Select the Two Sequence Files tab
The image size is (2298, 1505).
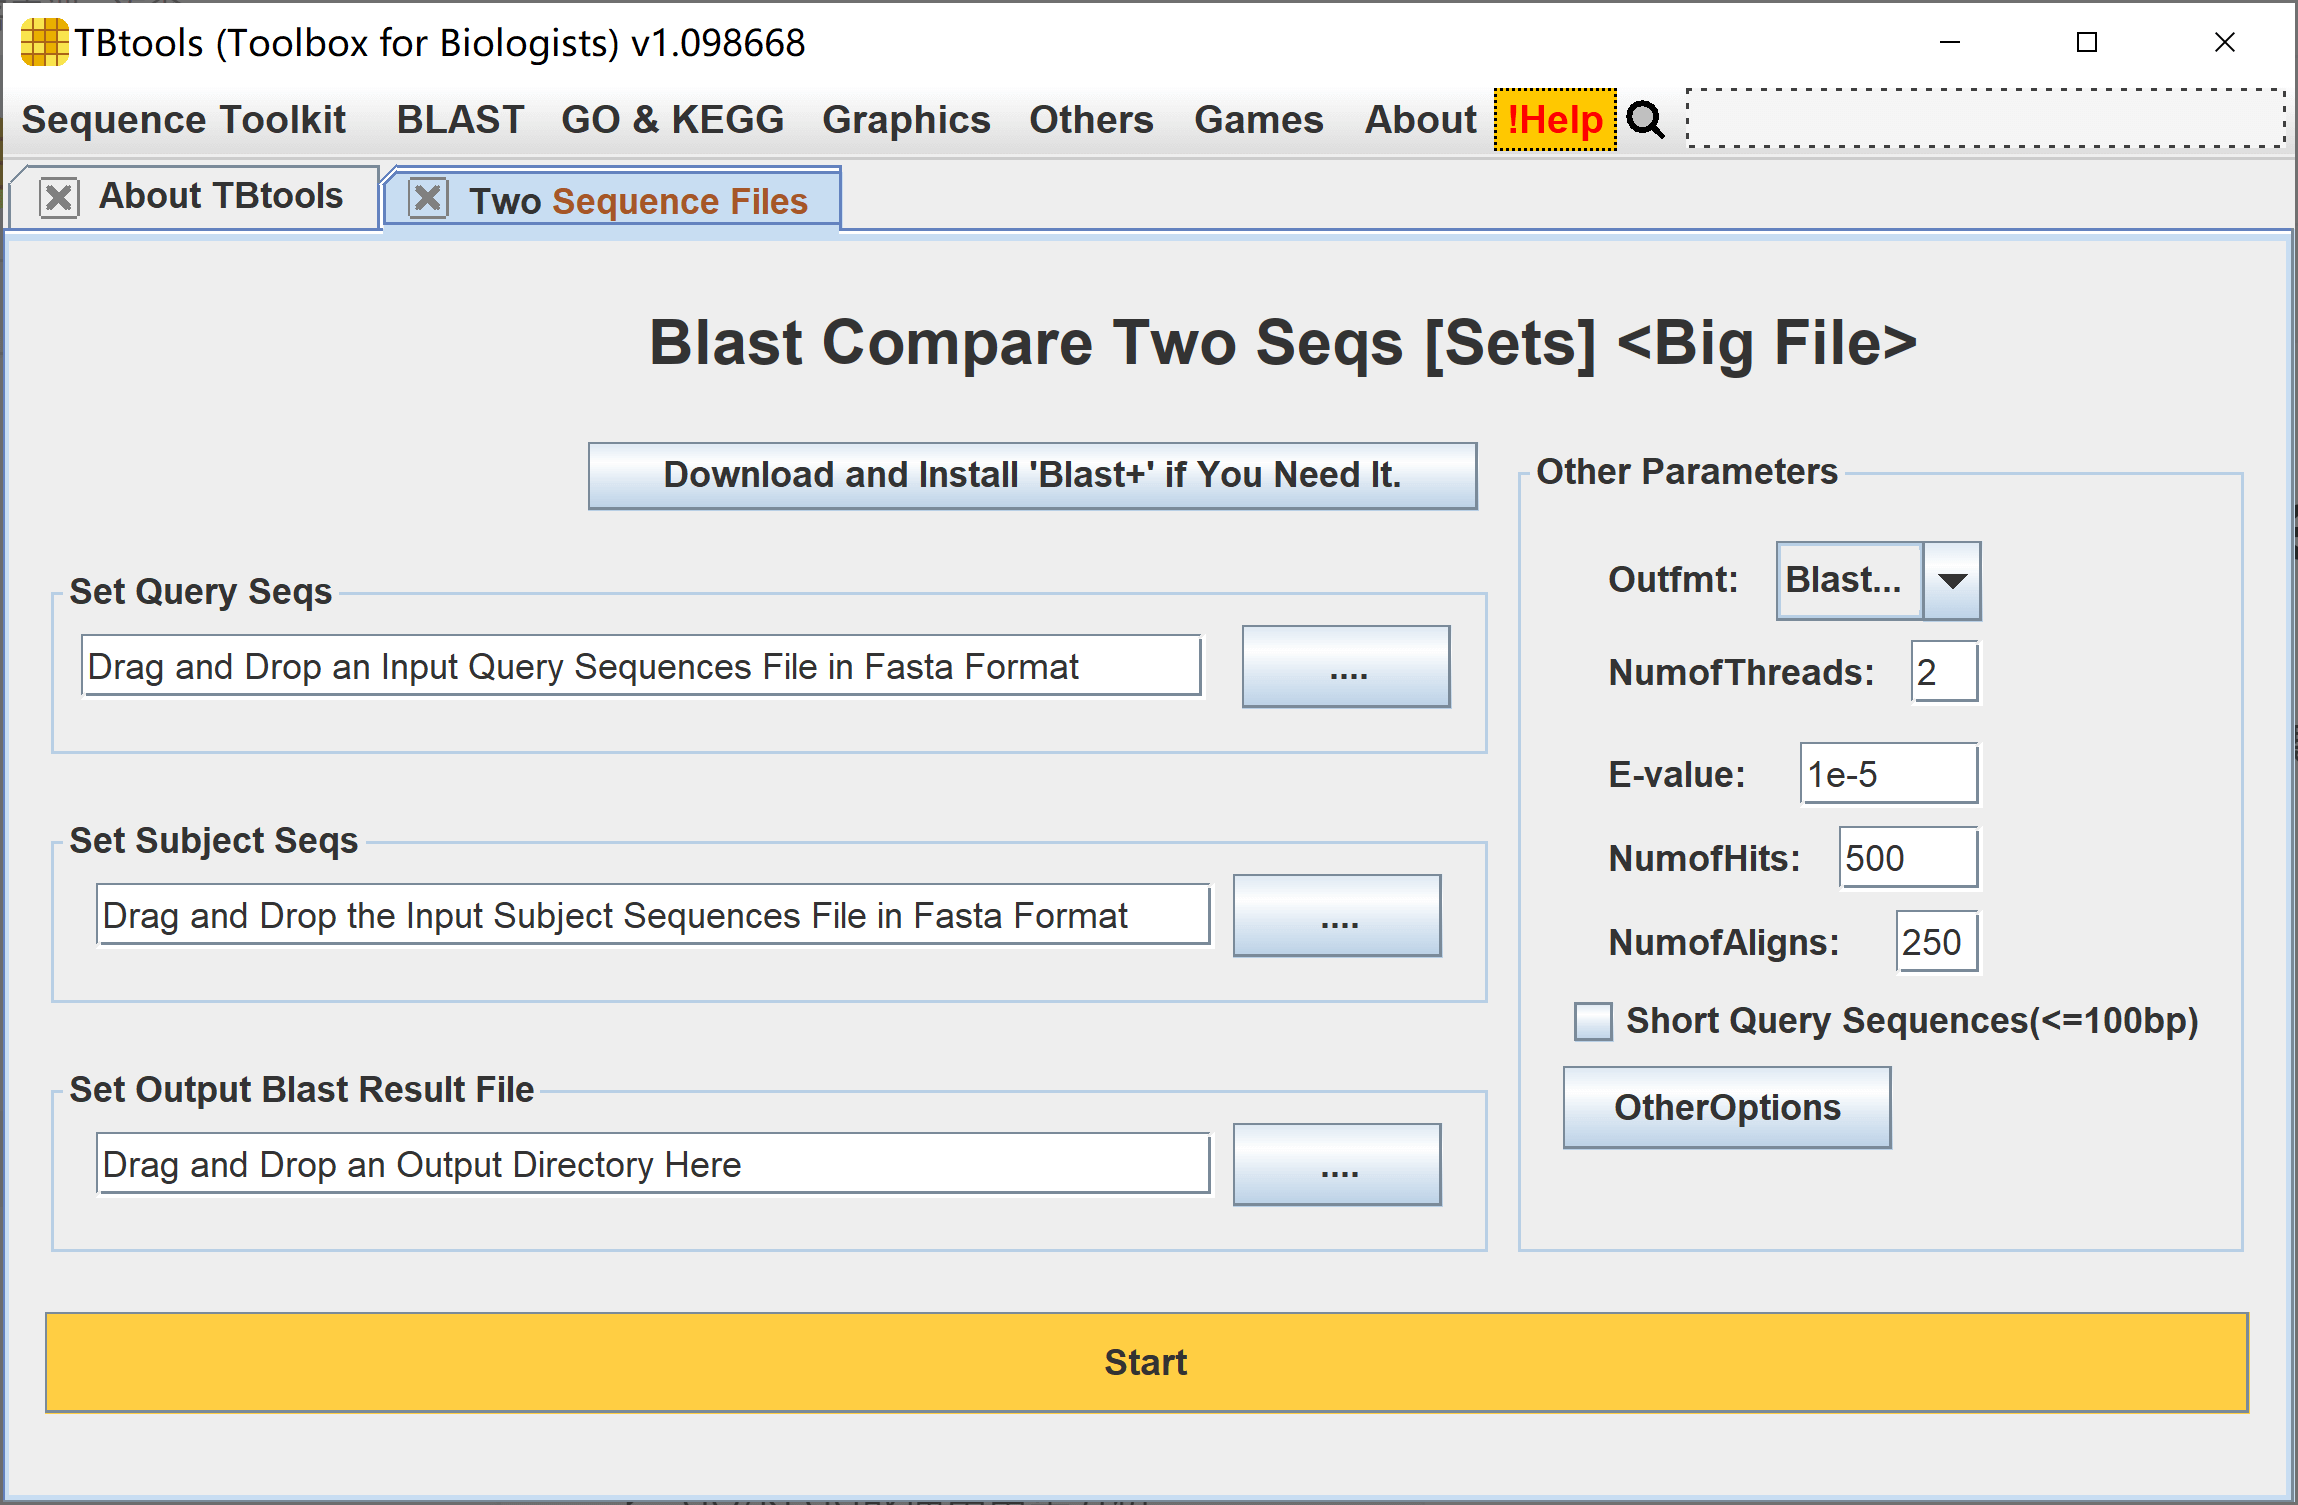(x=638, y=201)
